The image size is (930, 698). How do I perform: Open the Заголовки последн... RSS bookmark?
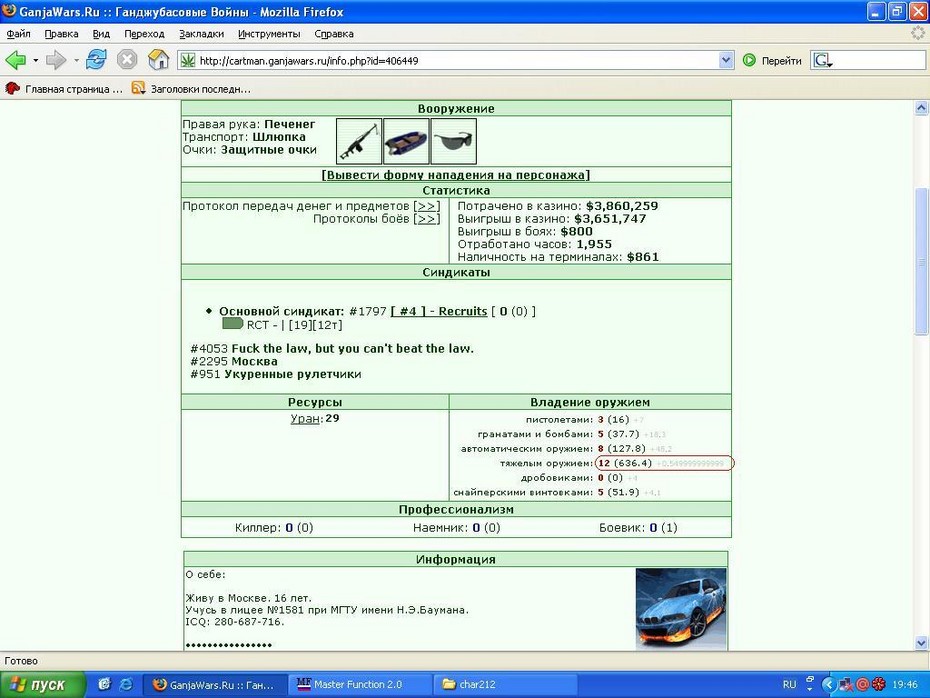coord(191,89)
